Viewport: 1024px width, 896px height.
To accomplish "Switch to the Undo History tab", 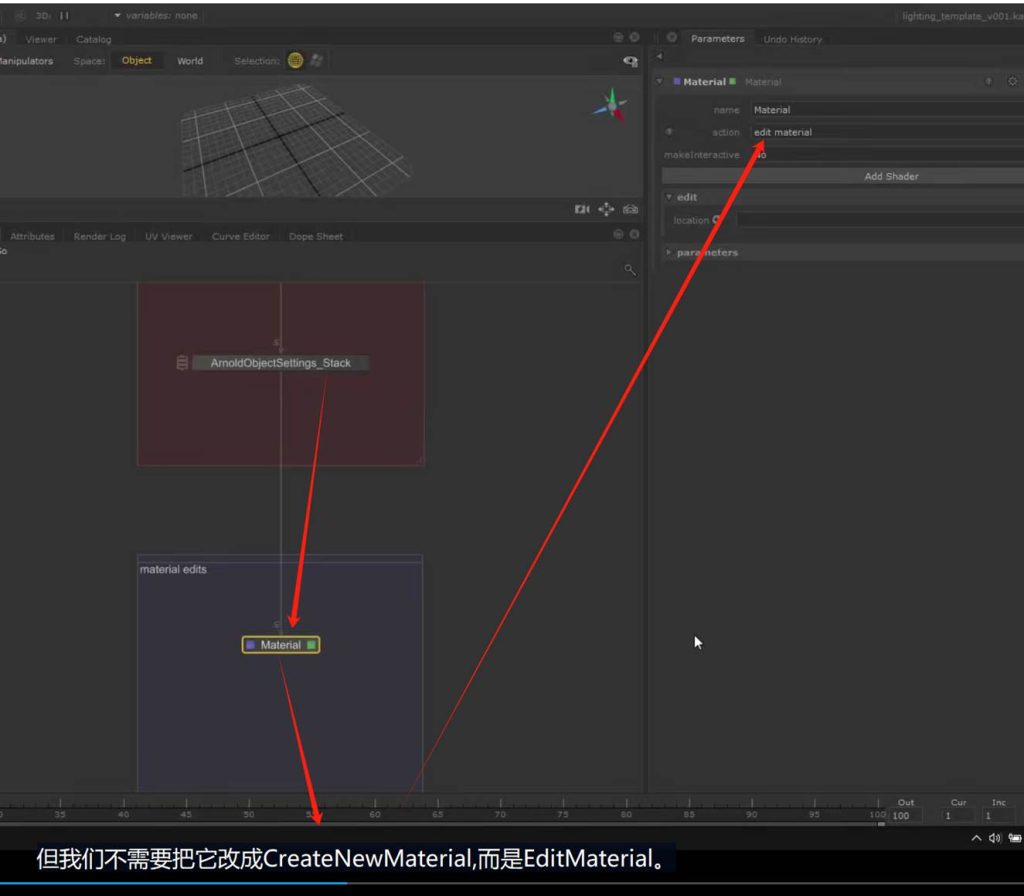I will pos(792,39).
